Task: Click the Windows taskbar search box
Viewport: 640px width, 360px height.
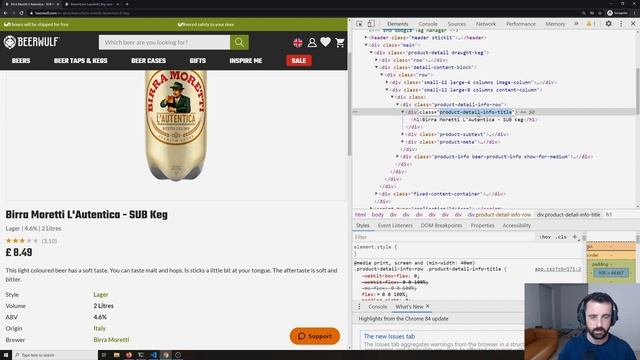Action: (55, 355)
